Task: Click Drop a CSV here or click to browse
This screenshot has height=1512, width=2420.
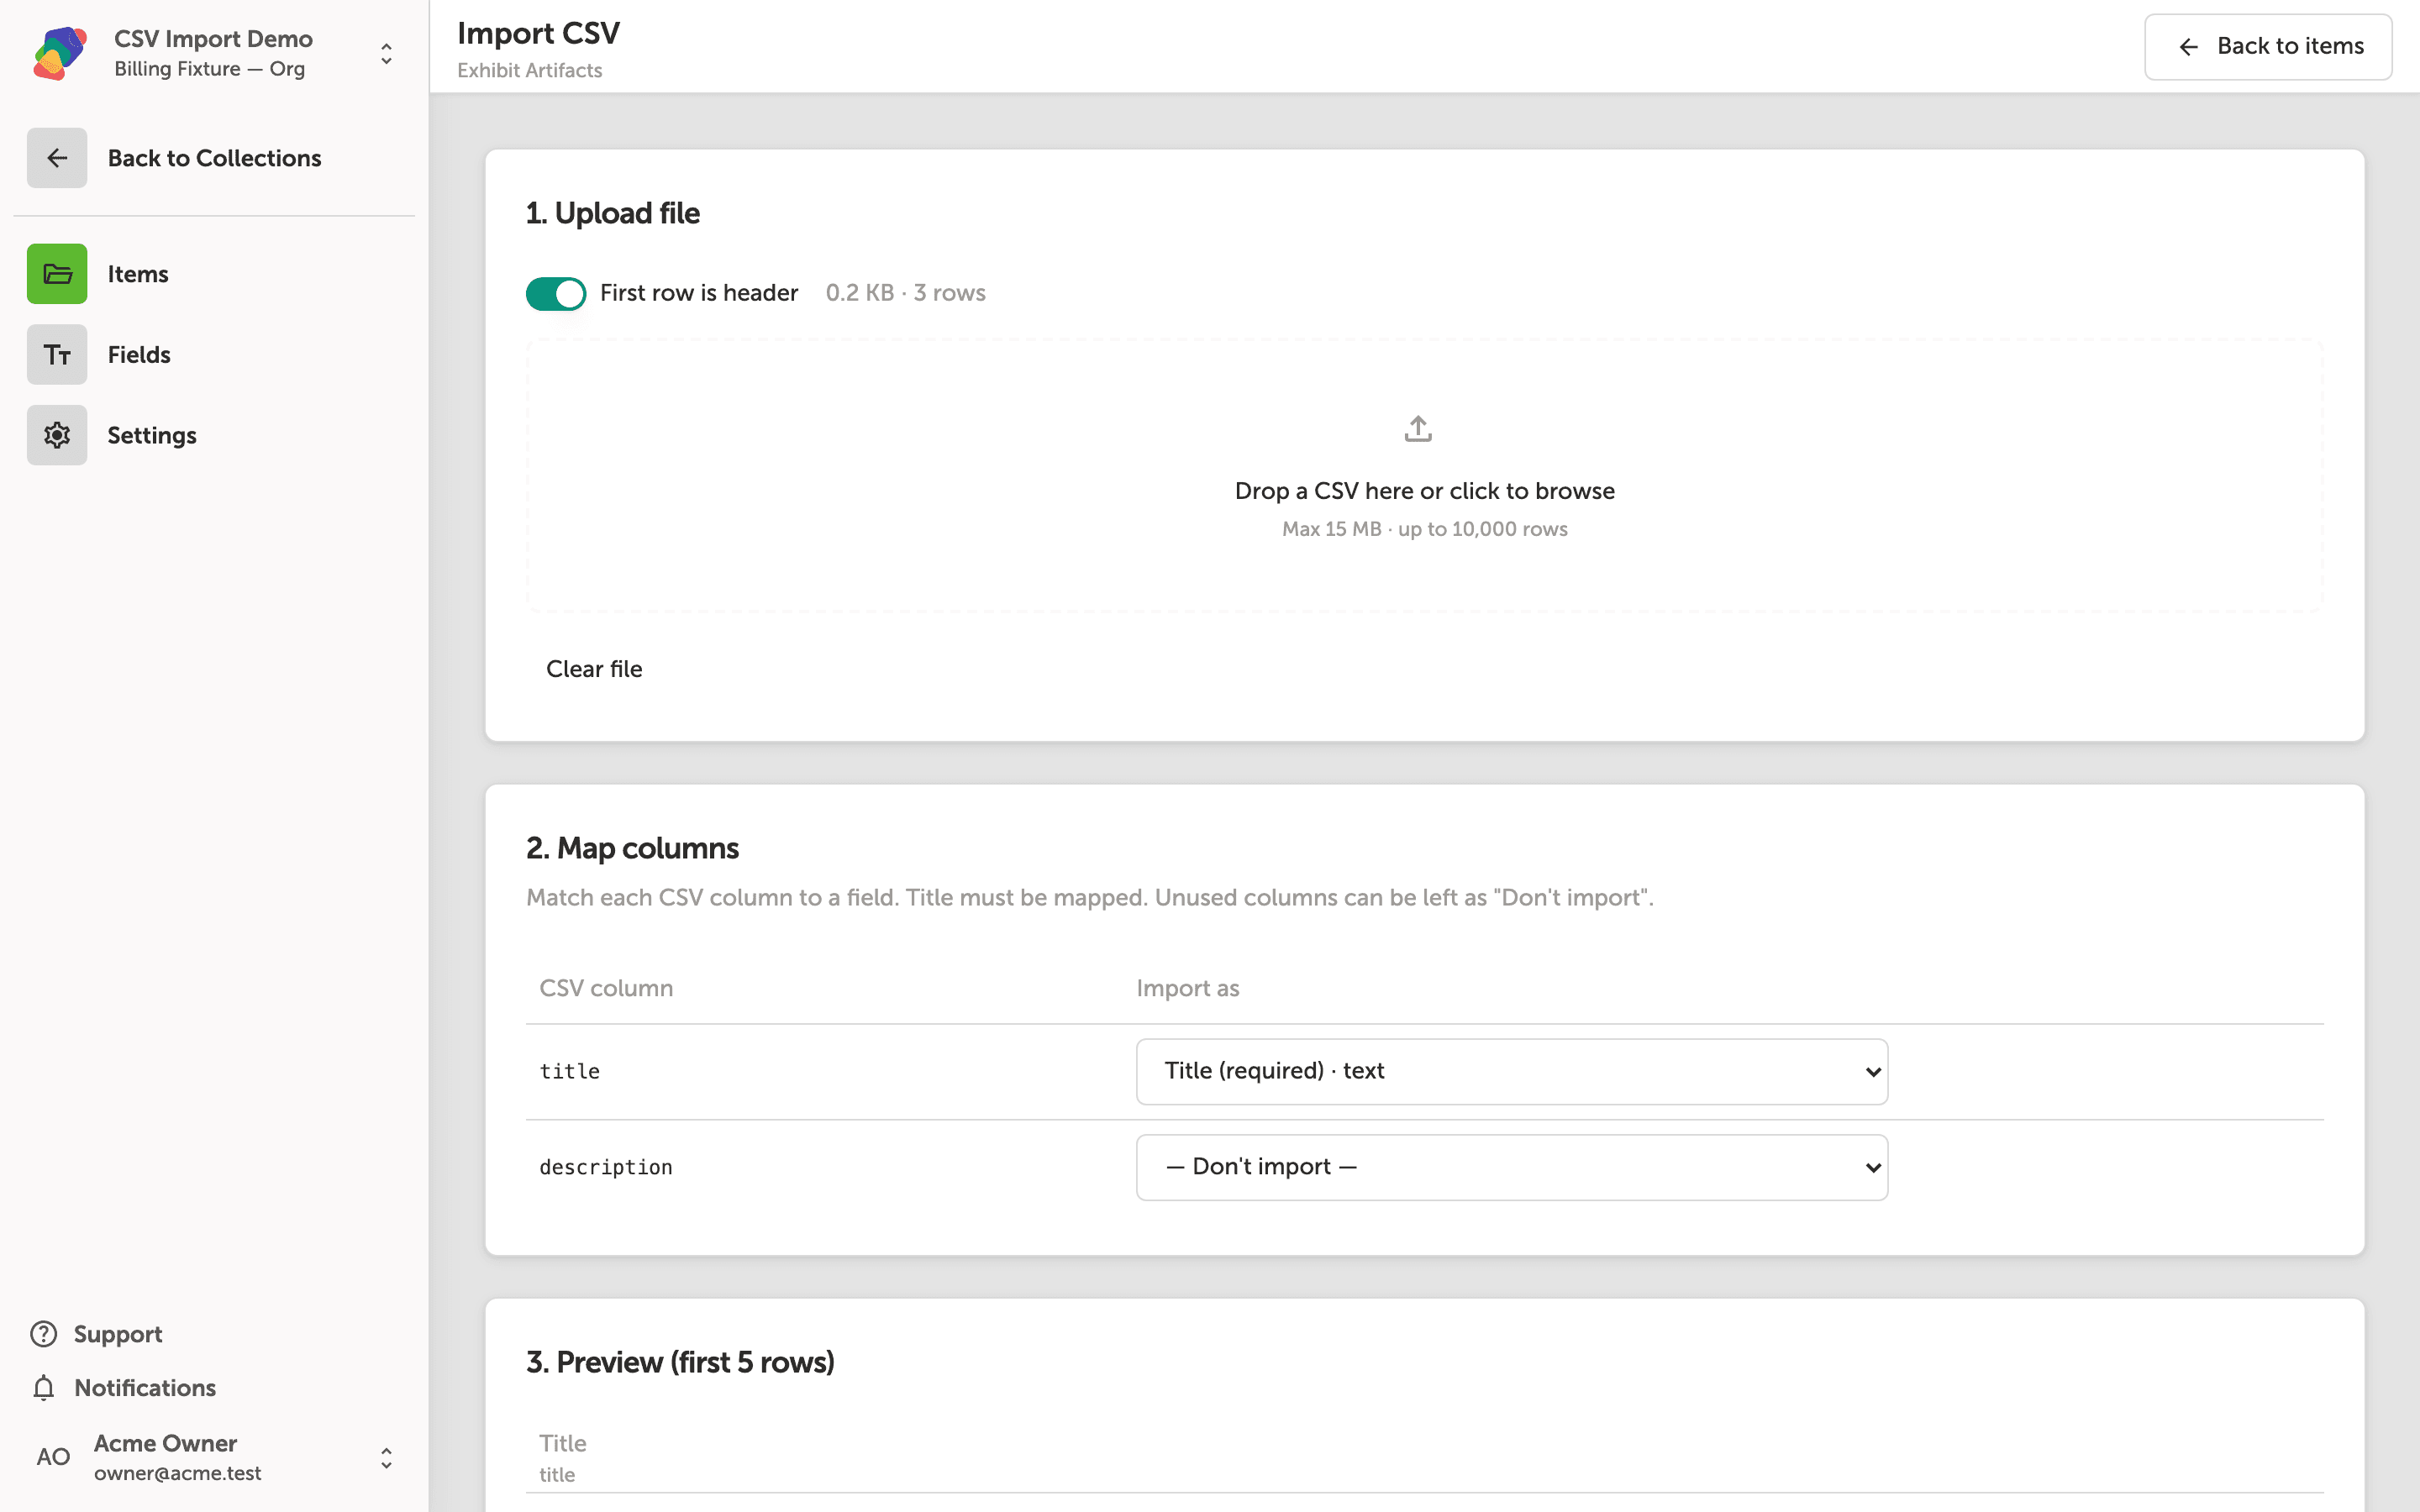Action: [1424, 491]
